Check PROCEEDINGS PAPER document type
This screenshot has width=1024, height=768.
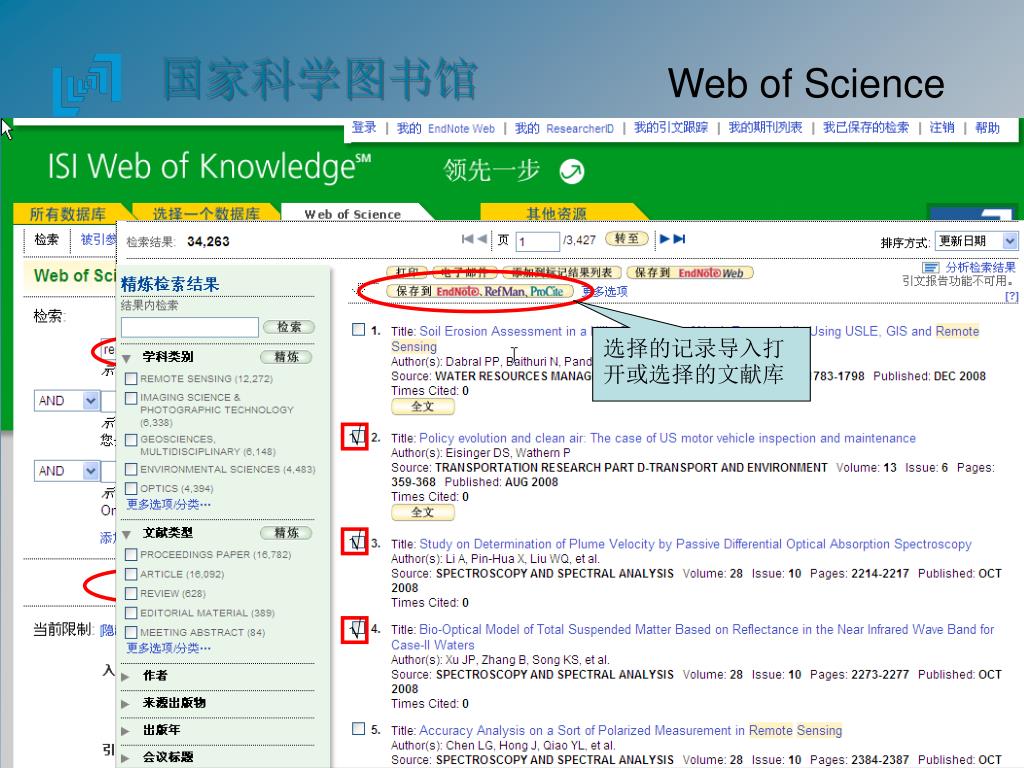coord(131,554)
